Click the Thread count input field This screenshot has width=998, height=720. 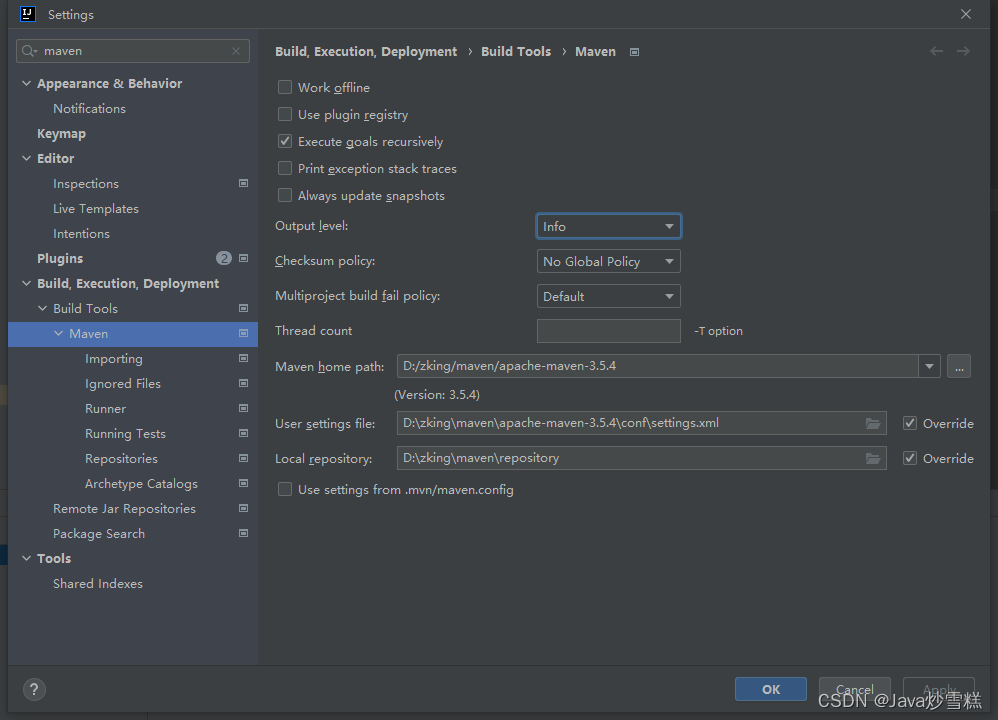coord(608,331)
